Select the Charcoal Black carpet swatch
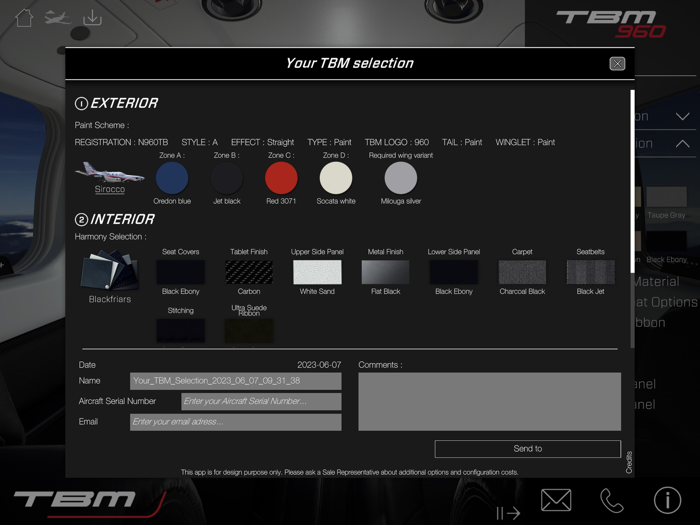Viewport: 700px width, 525px height. [522, 272]
